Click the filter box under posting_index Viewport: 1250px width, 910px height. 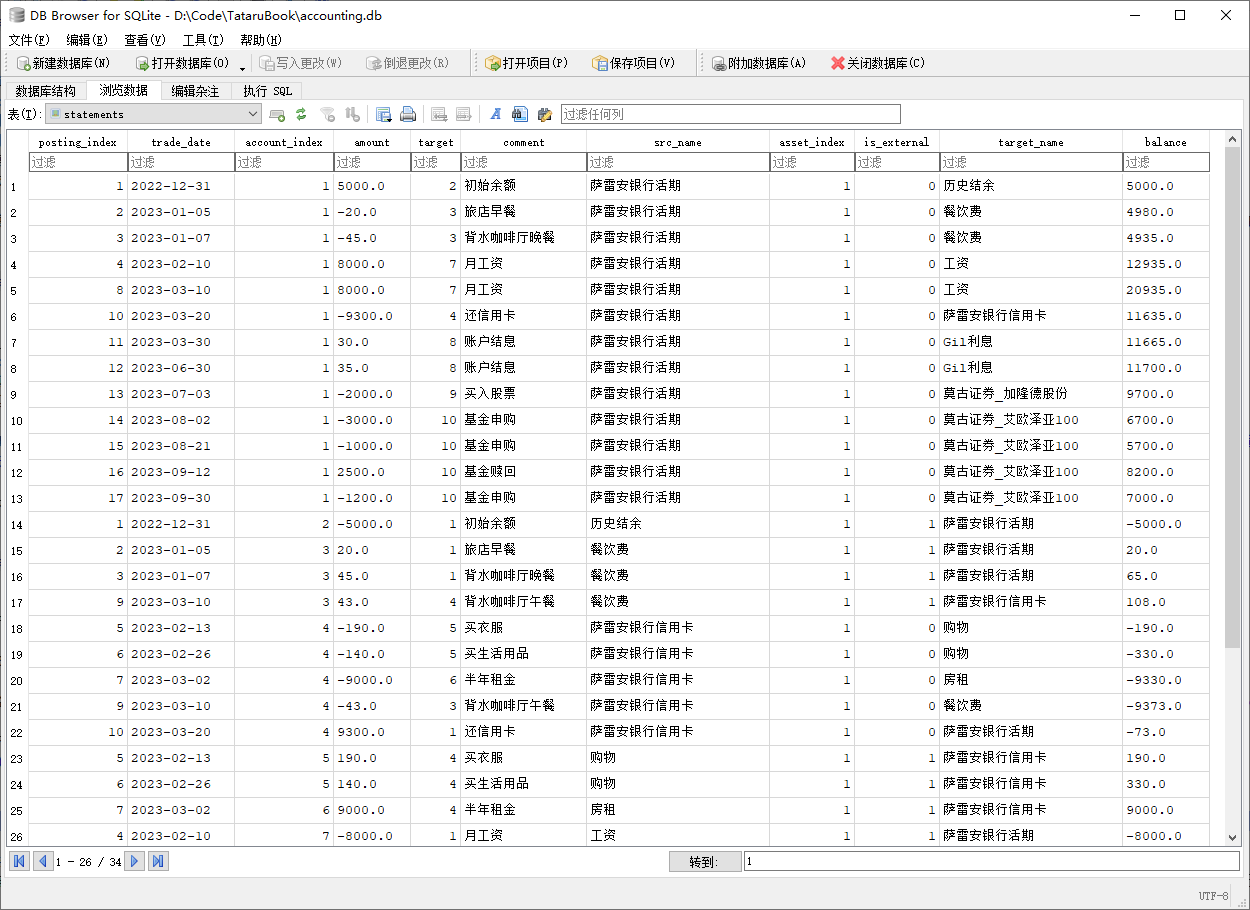pos(78,162)
